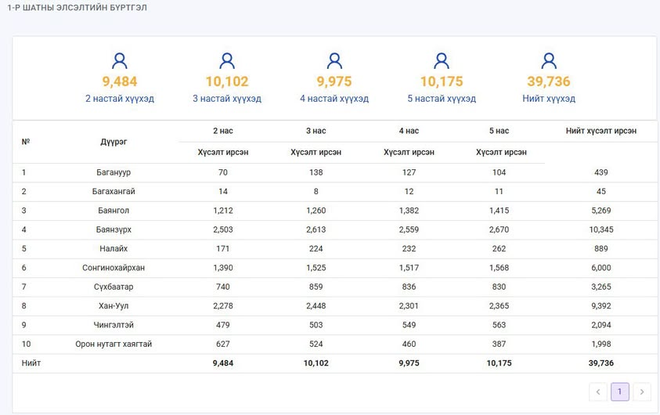Click the Сонгинохайрхан district row
This screenshot has width=660, height=415.
335,268
